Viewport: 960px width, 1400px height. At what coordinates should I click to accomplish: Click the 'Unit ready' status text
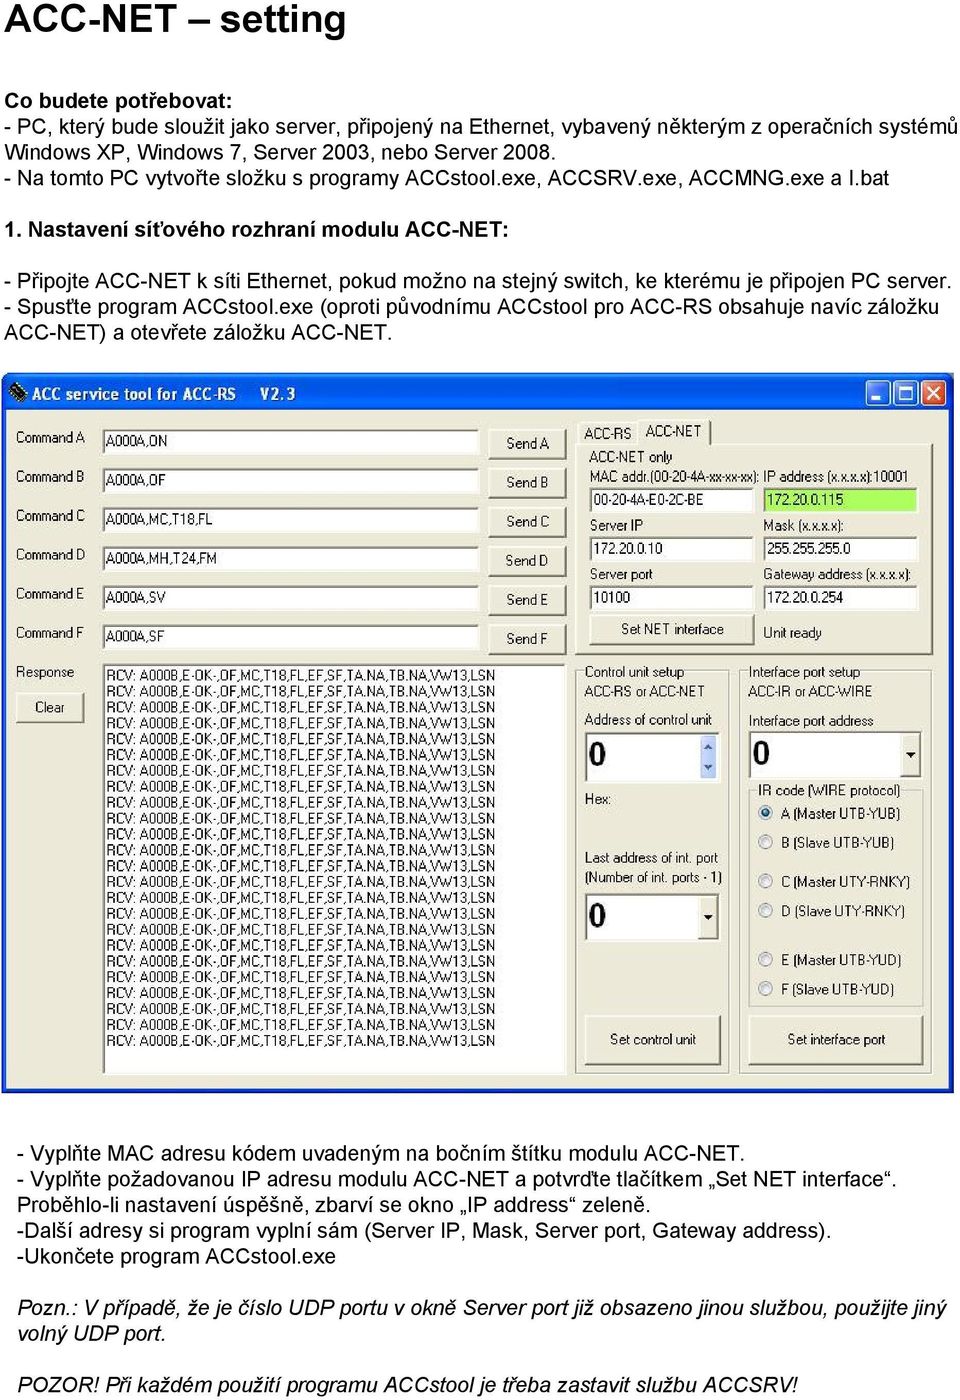pyautogui.click(x=792, y=632)
